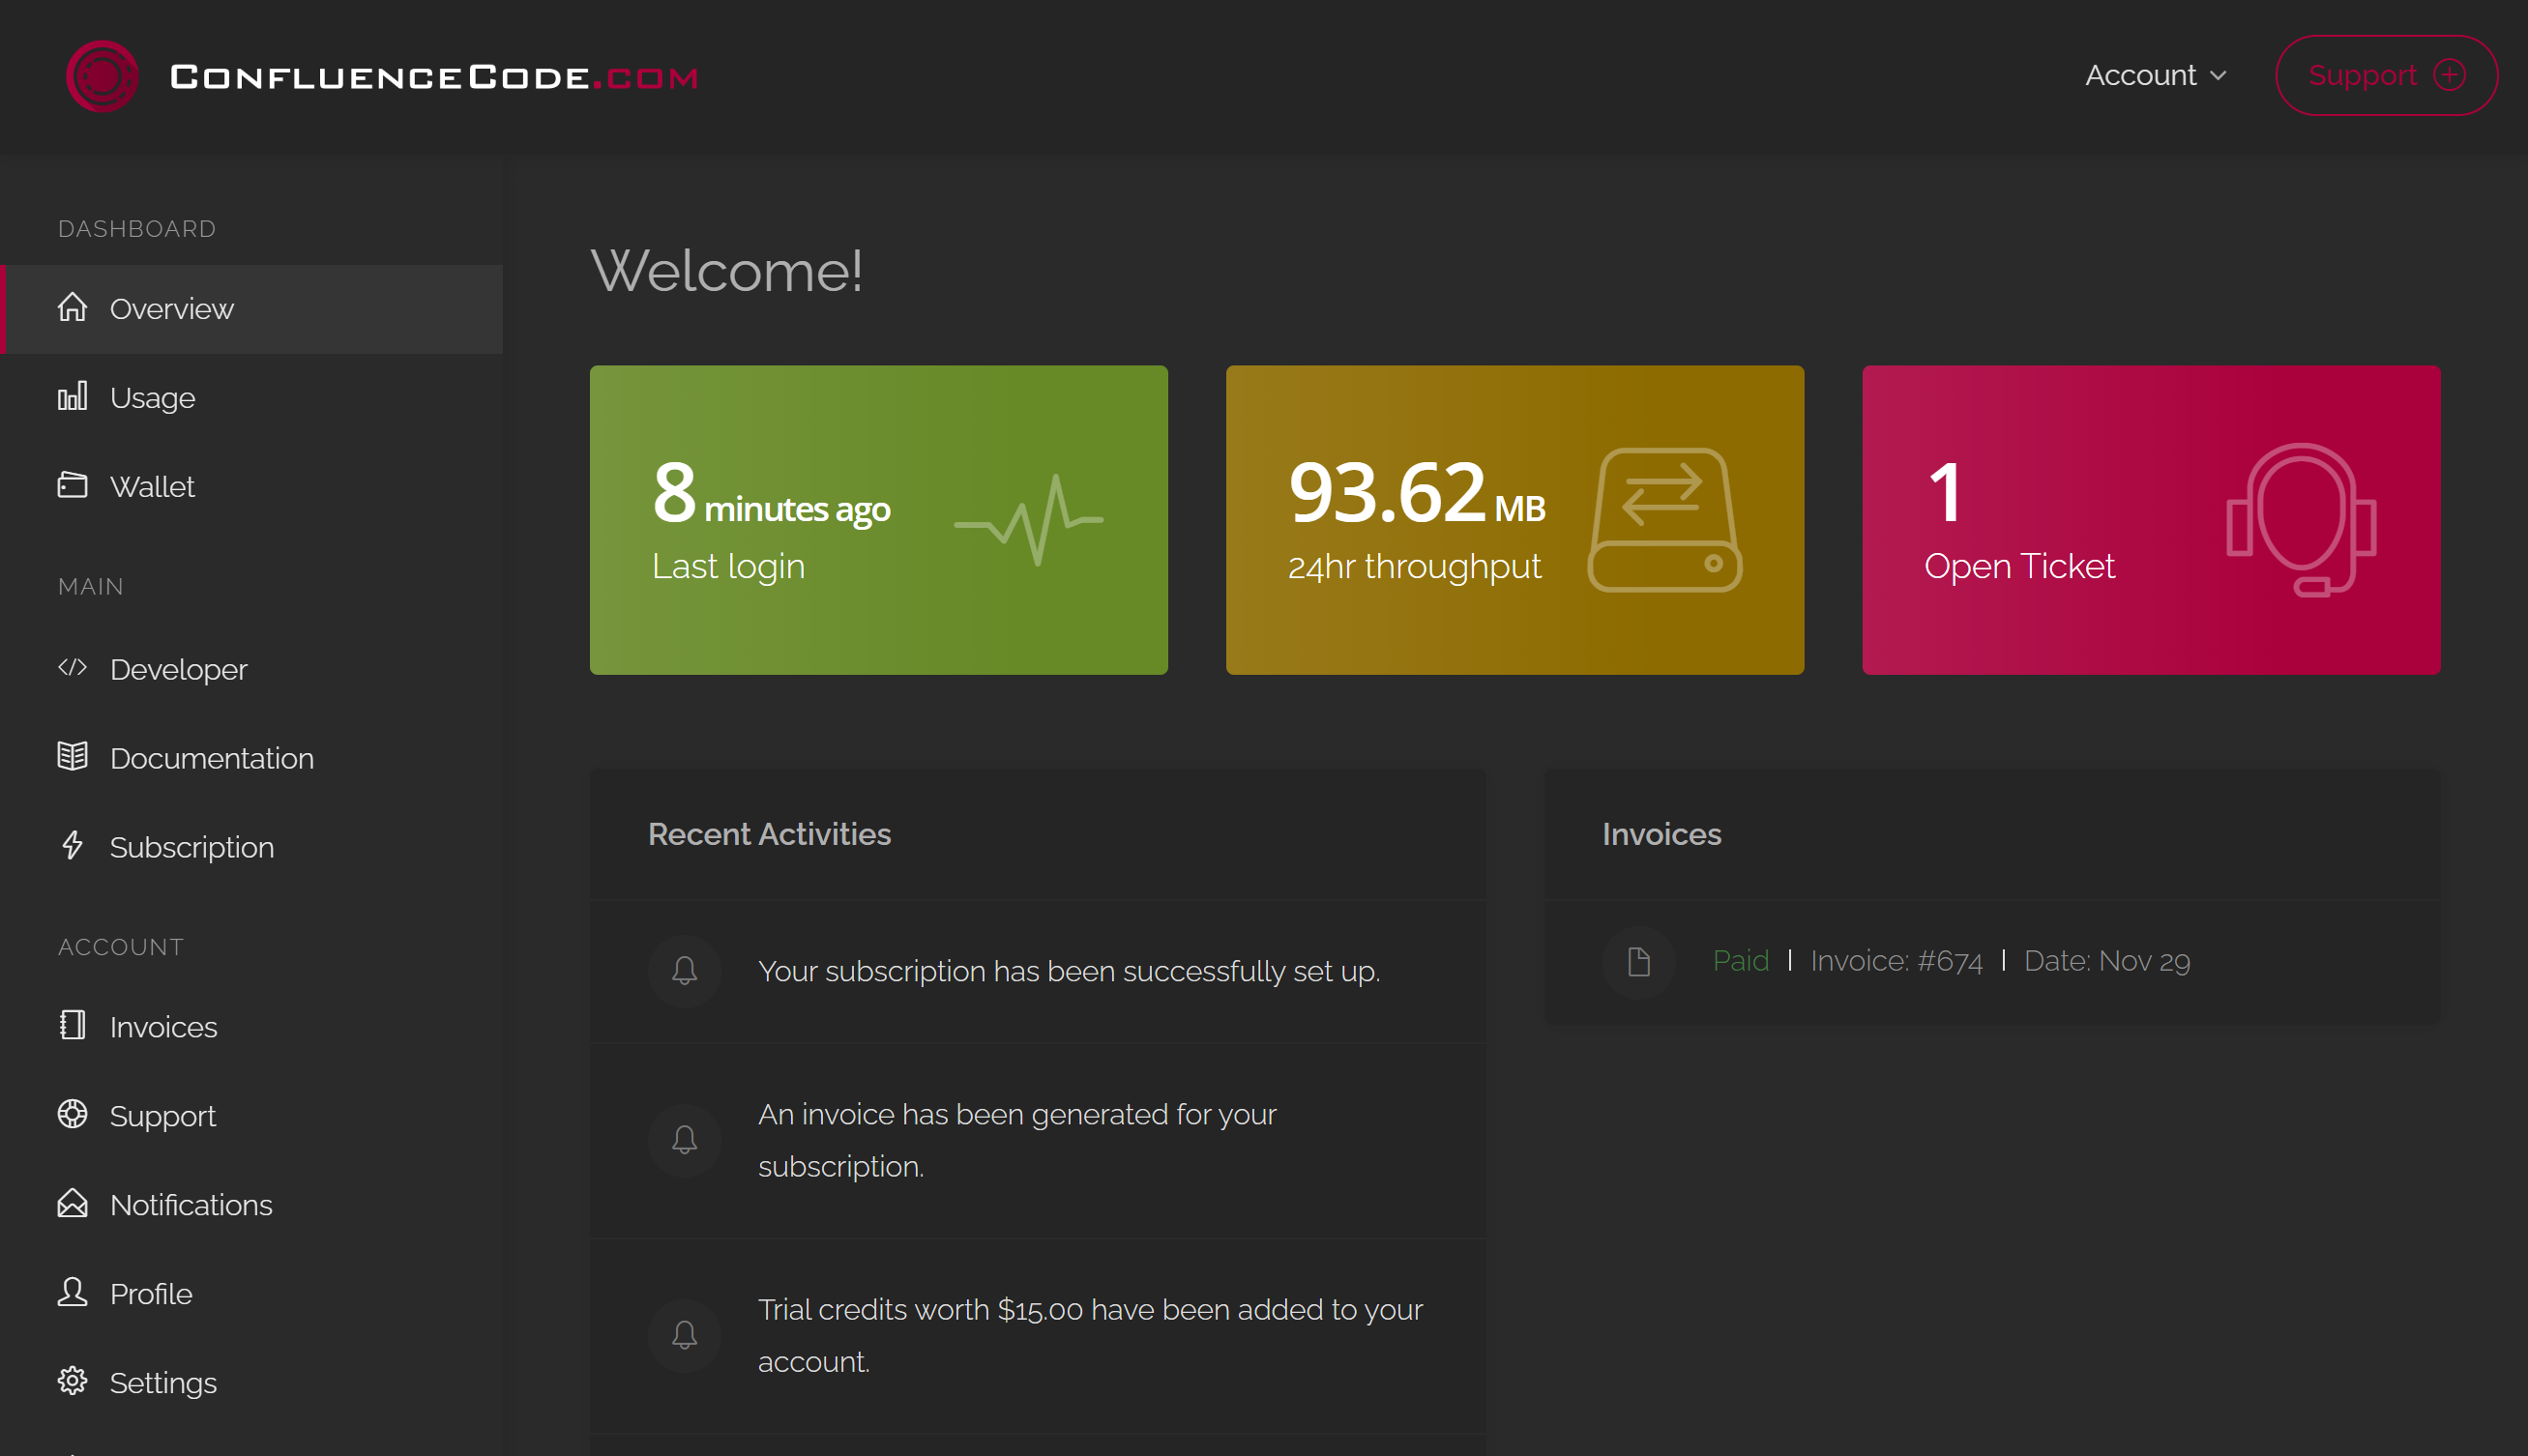Open the Invoice #674 link
Screen dimensions: 2528x1456
(1896, 961)
